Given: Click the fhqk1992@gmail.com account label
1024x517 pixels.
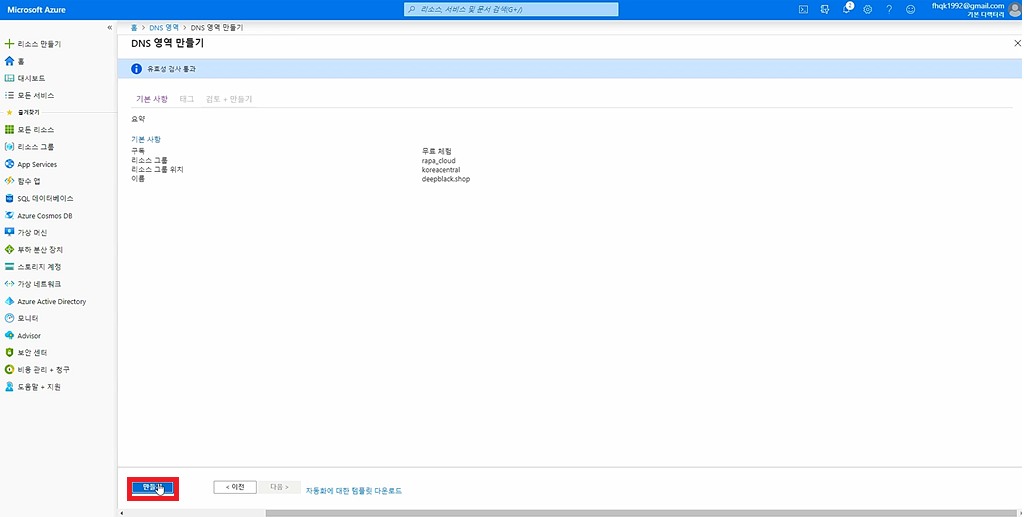Looking at the screenshot, I should pyautogui.click(x=968, y=6).
